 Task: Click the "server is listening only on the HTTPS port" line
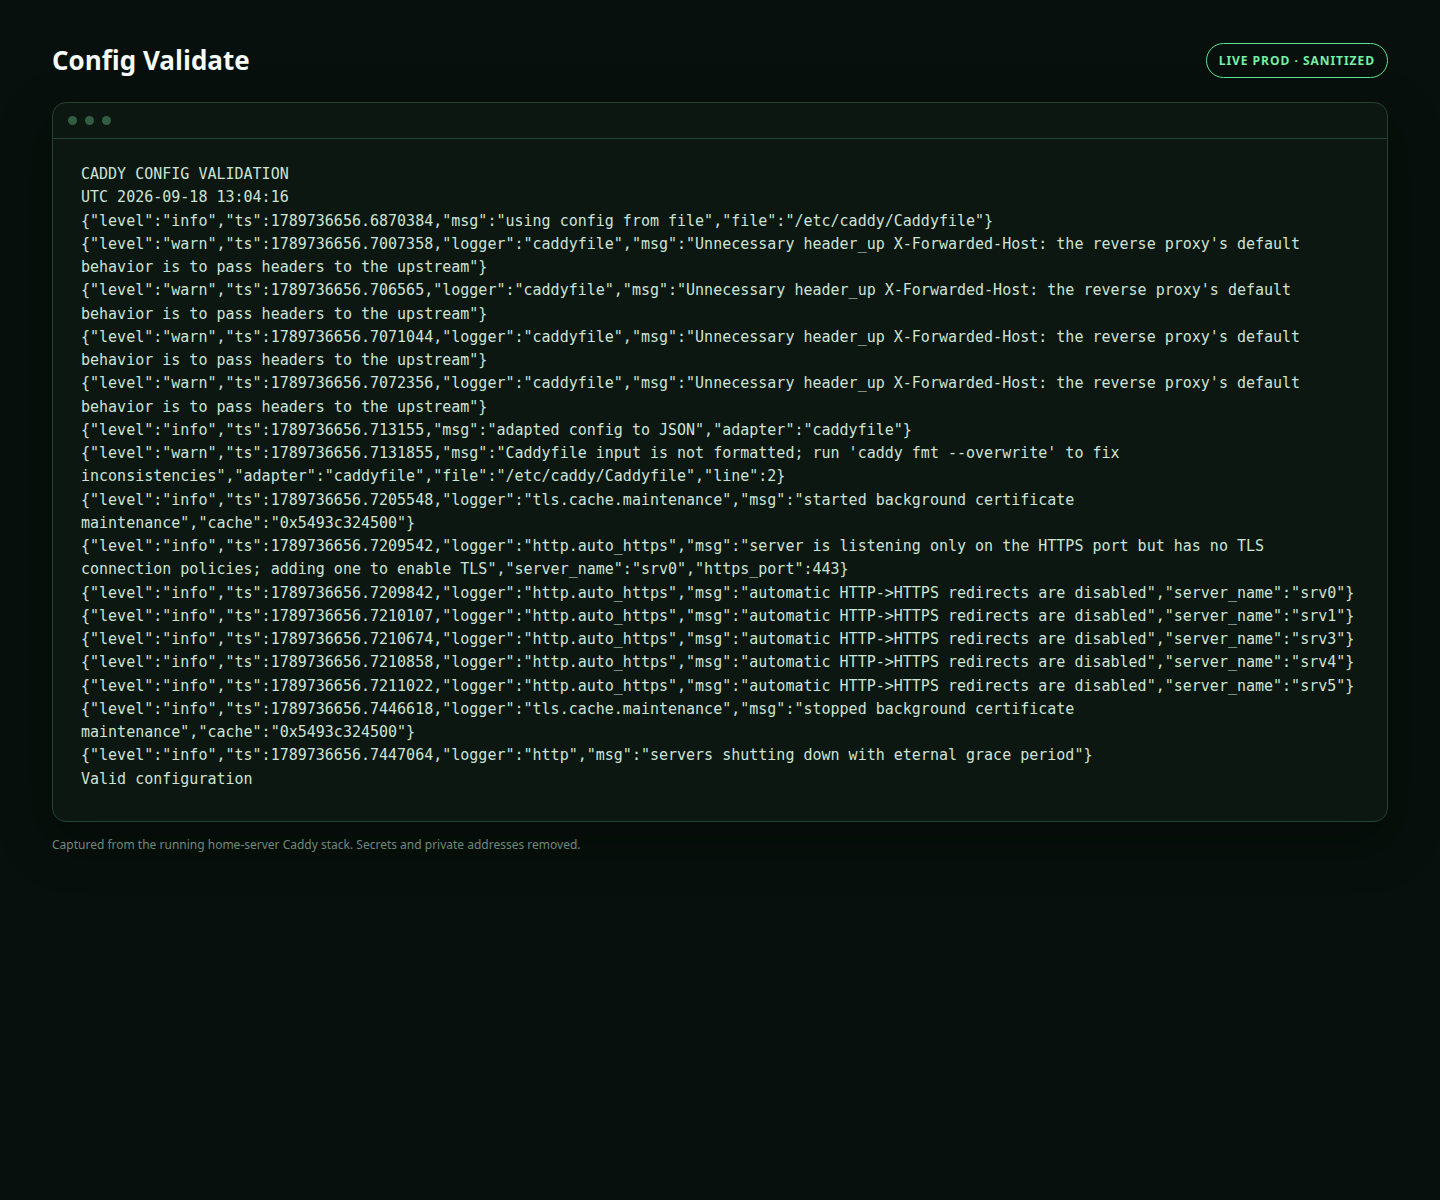pyautogui.click(x=672, y=557)
